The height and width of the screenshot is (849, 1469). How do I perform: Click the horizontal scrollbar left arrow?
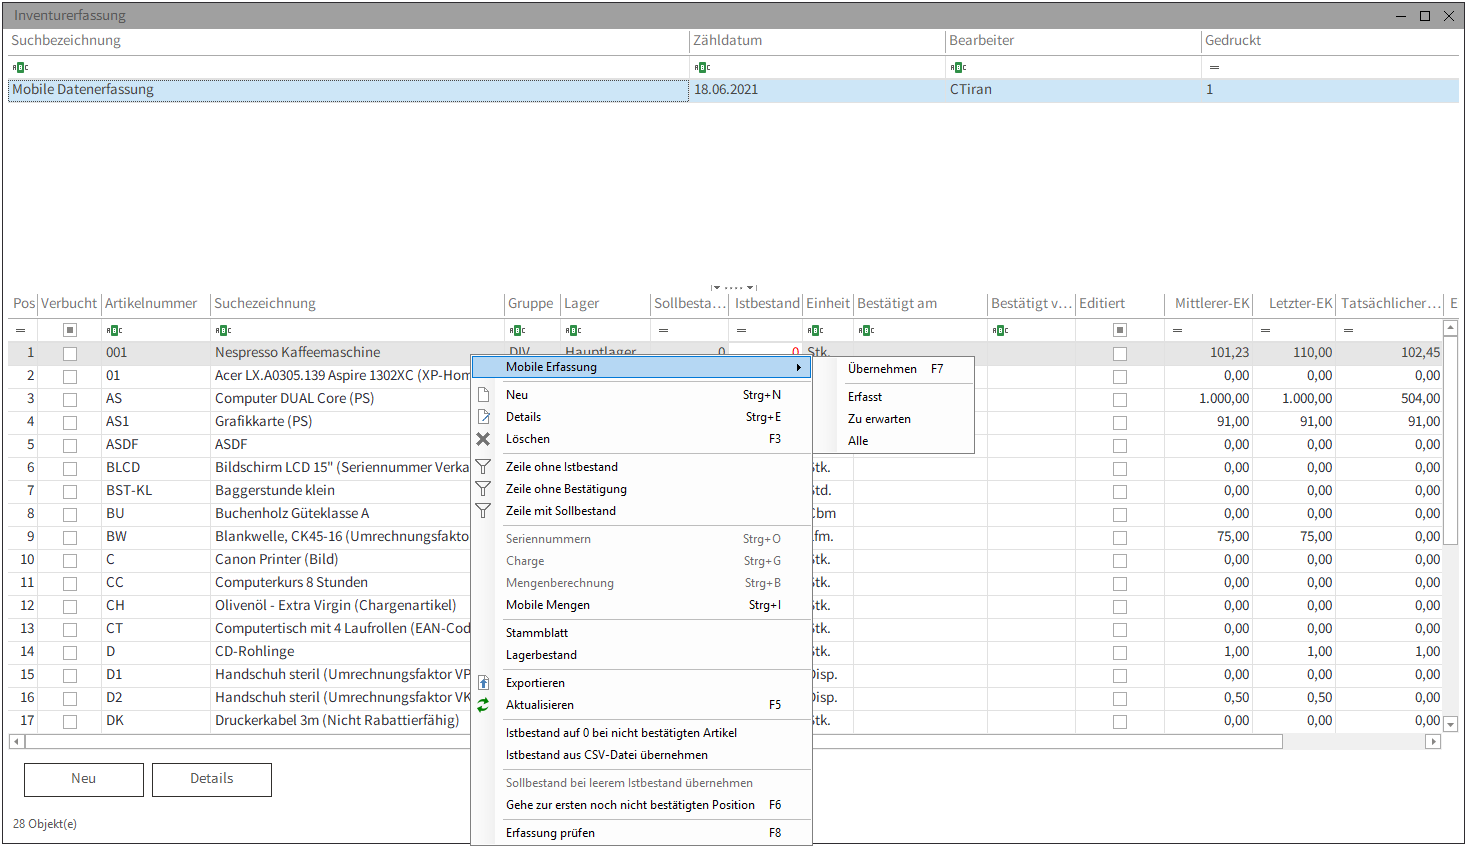(x=16, y=742)
